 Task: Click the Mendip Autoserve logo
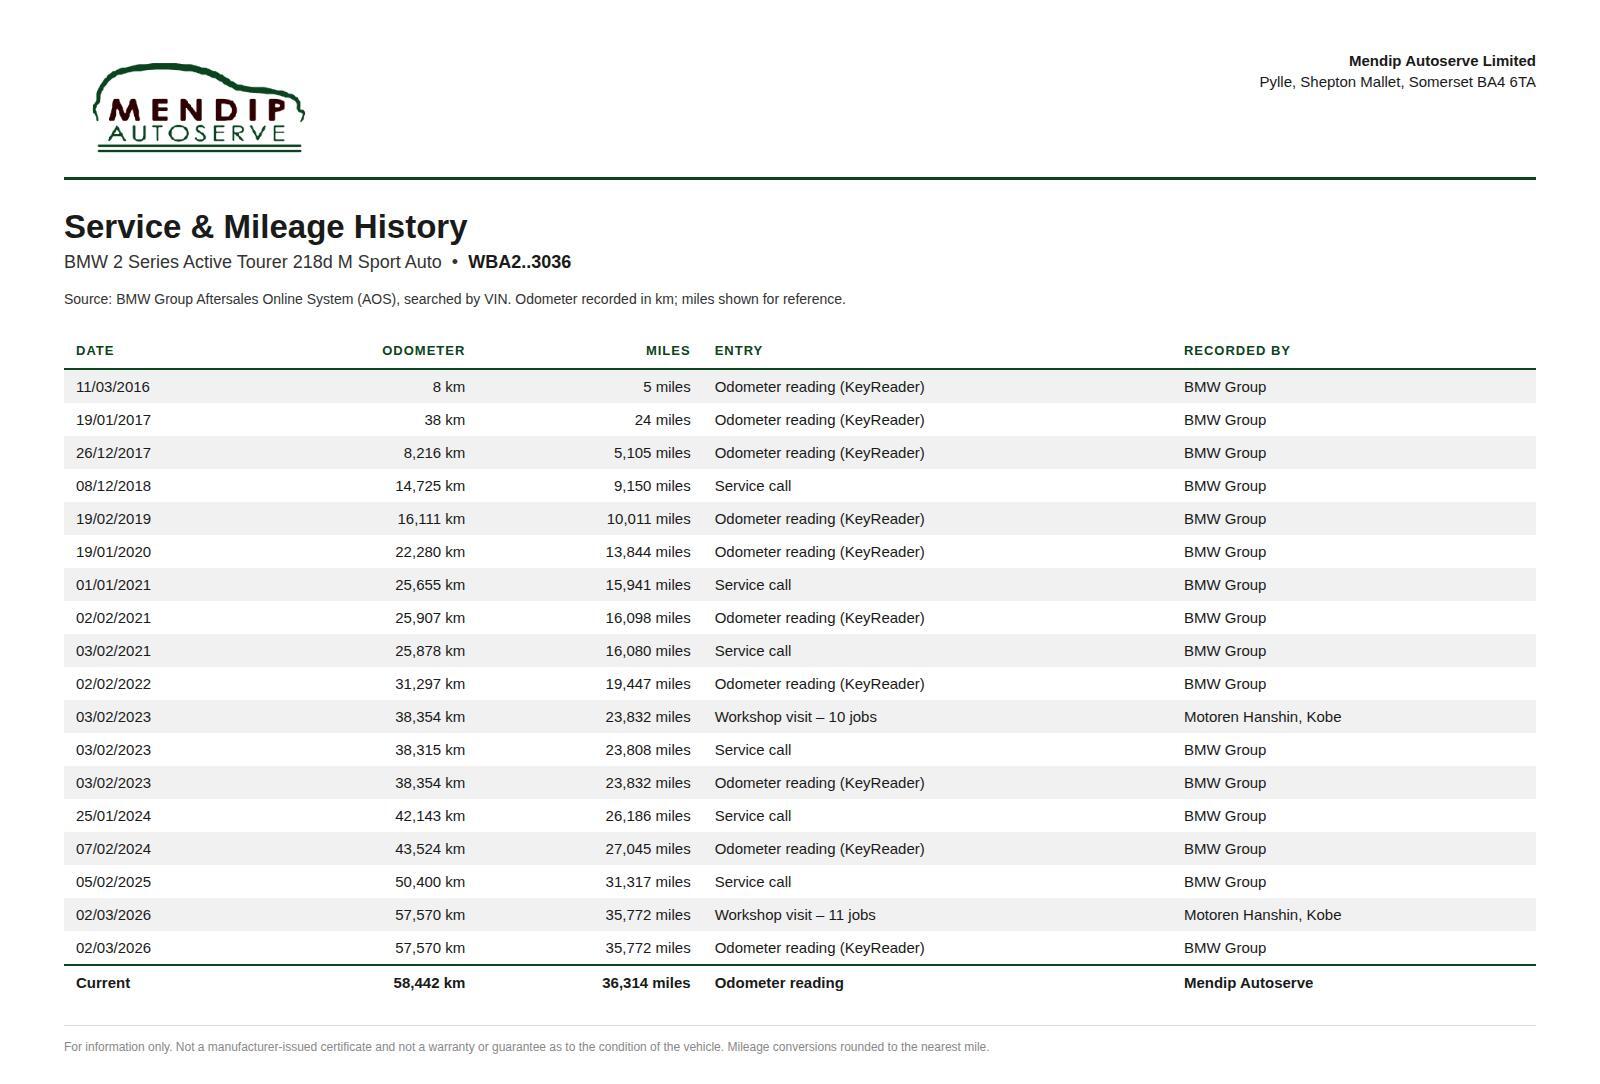pos(199,108)
